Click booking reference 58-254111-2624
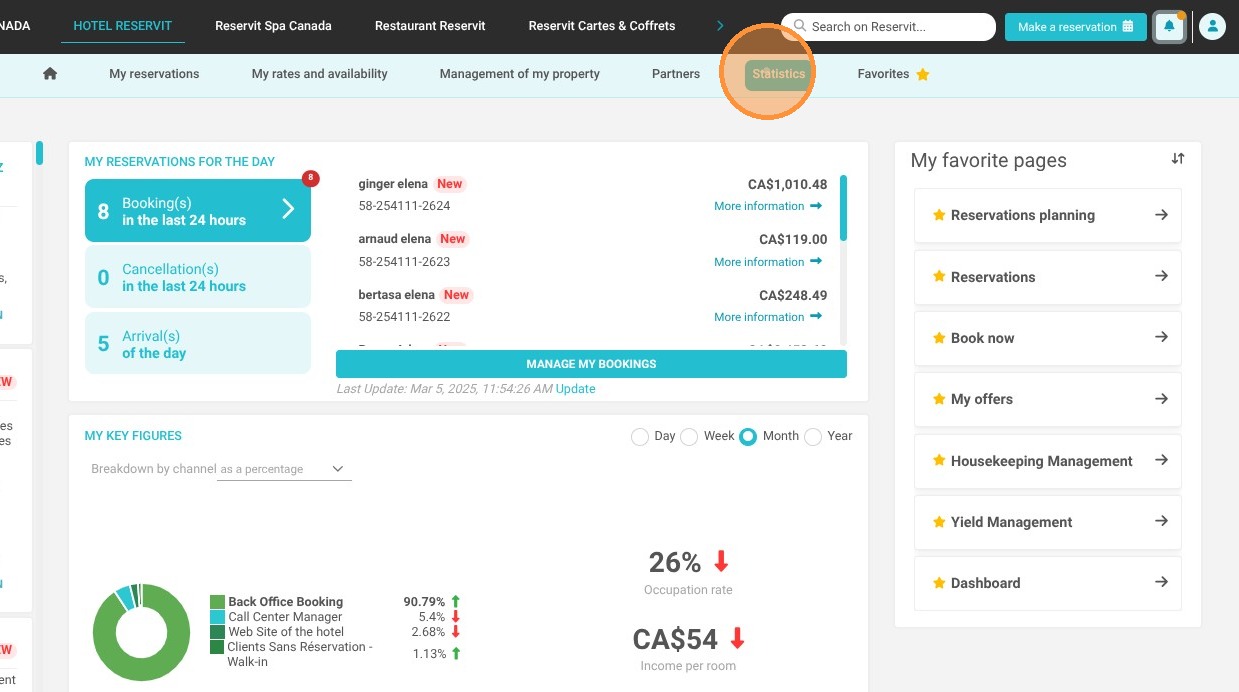This screenshot has width=1239, height=692. tap(404, 206)
